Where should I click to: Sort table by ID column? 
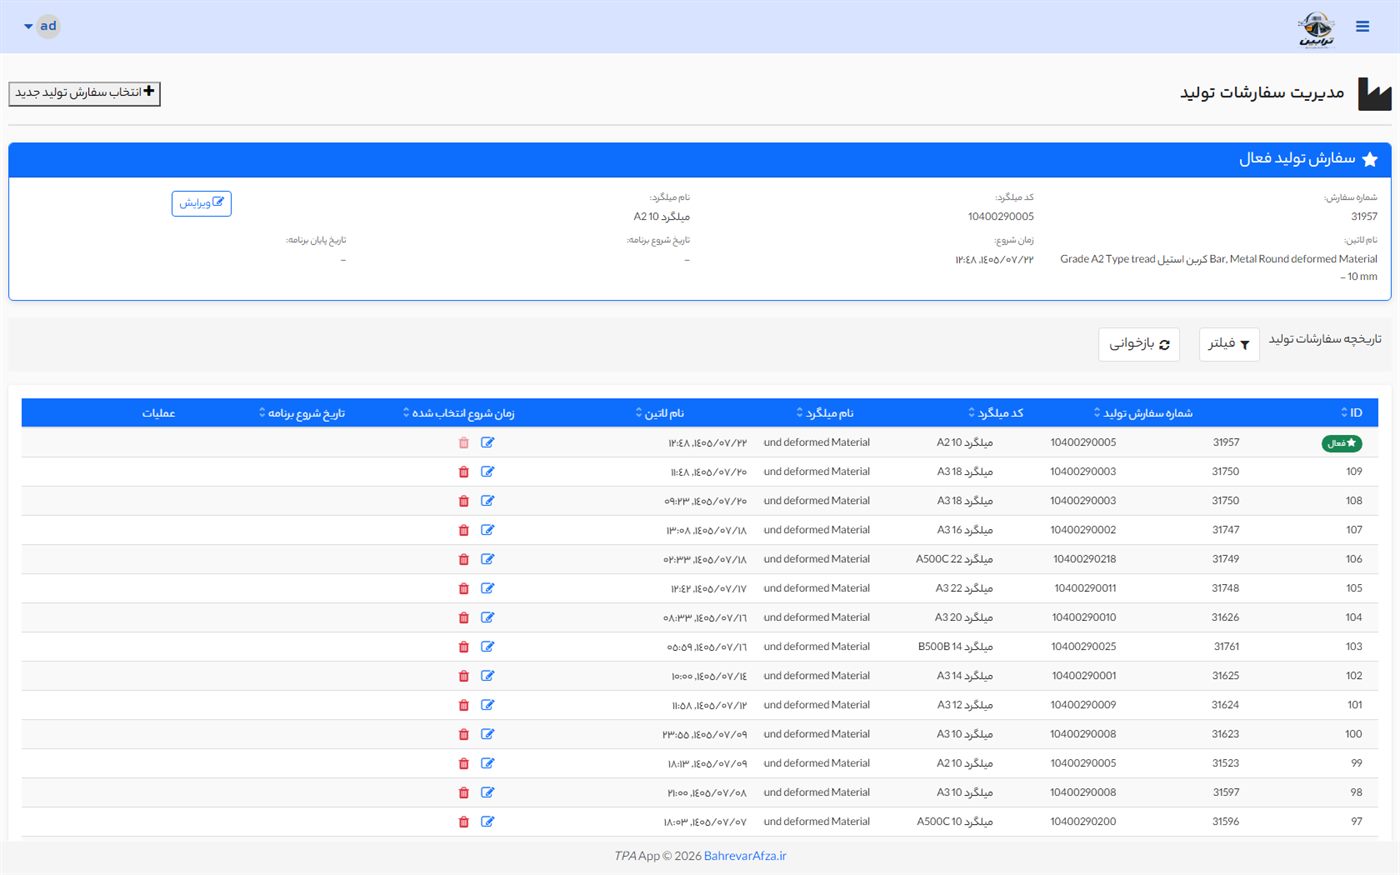(x=1351, y=413)
